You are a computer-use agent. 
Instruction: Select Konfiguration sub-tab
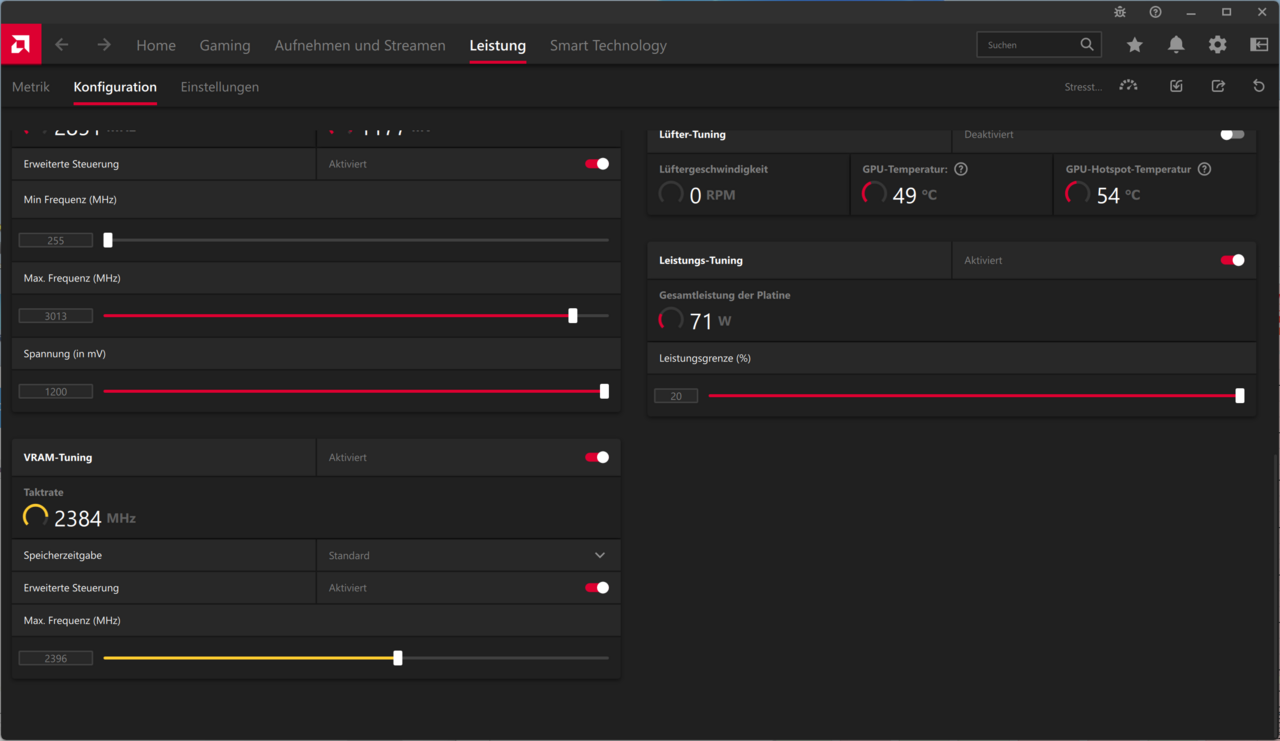click(115, 87)
